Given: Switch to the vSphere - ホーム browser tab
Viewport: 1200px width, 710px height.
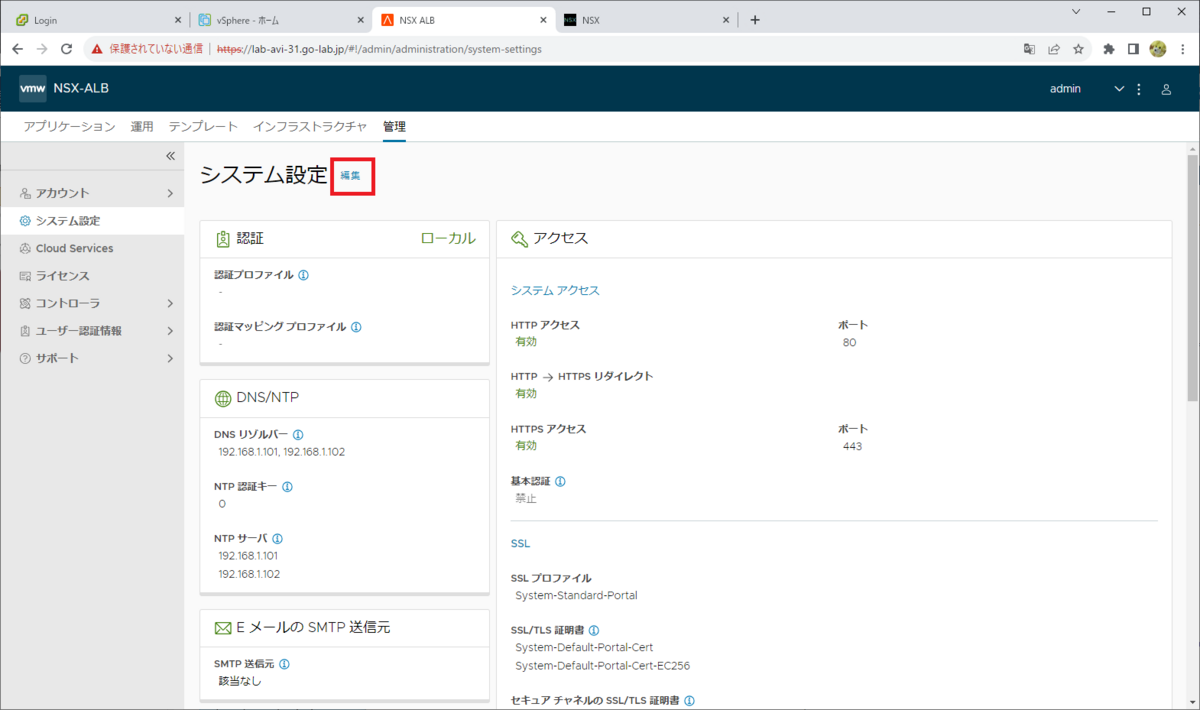Looking at the screenshot, I should point(280,20).
